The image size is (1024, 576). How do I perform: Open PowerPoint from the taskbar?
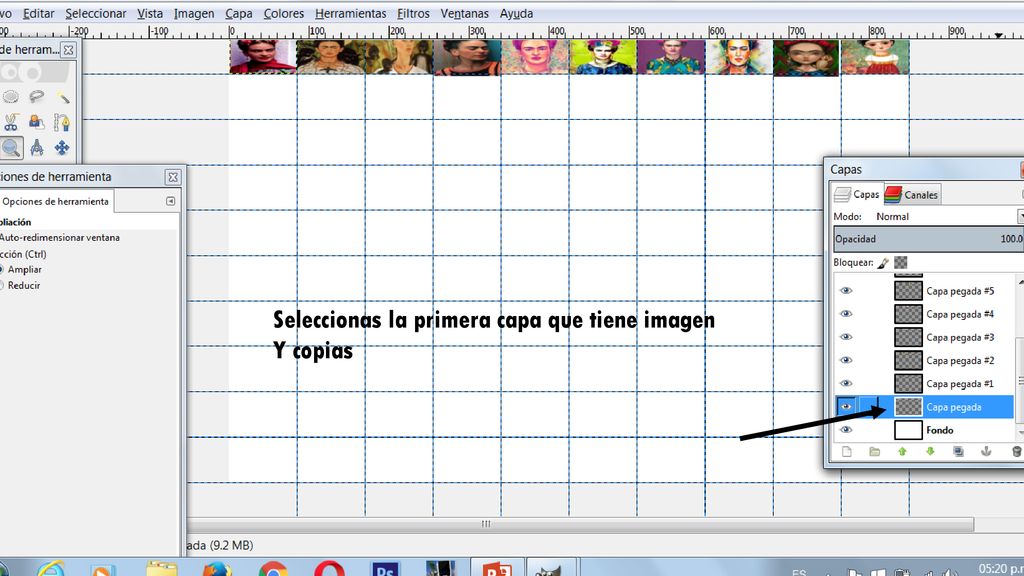tap(497, 568)
